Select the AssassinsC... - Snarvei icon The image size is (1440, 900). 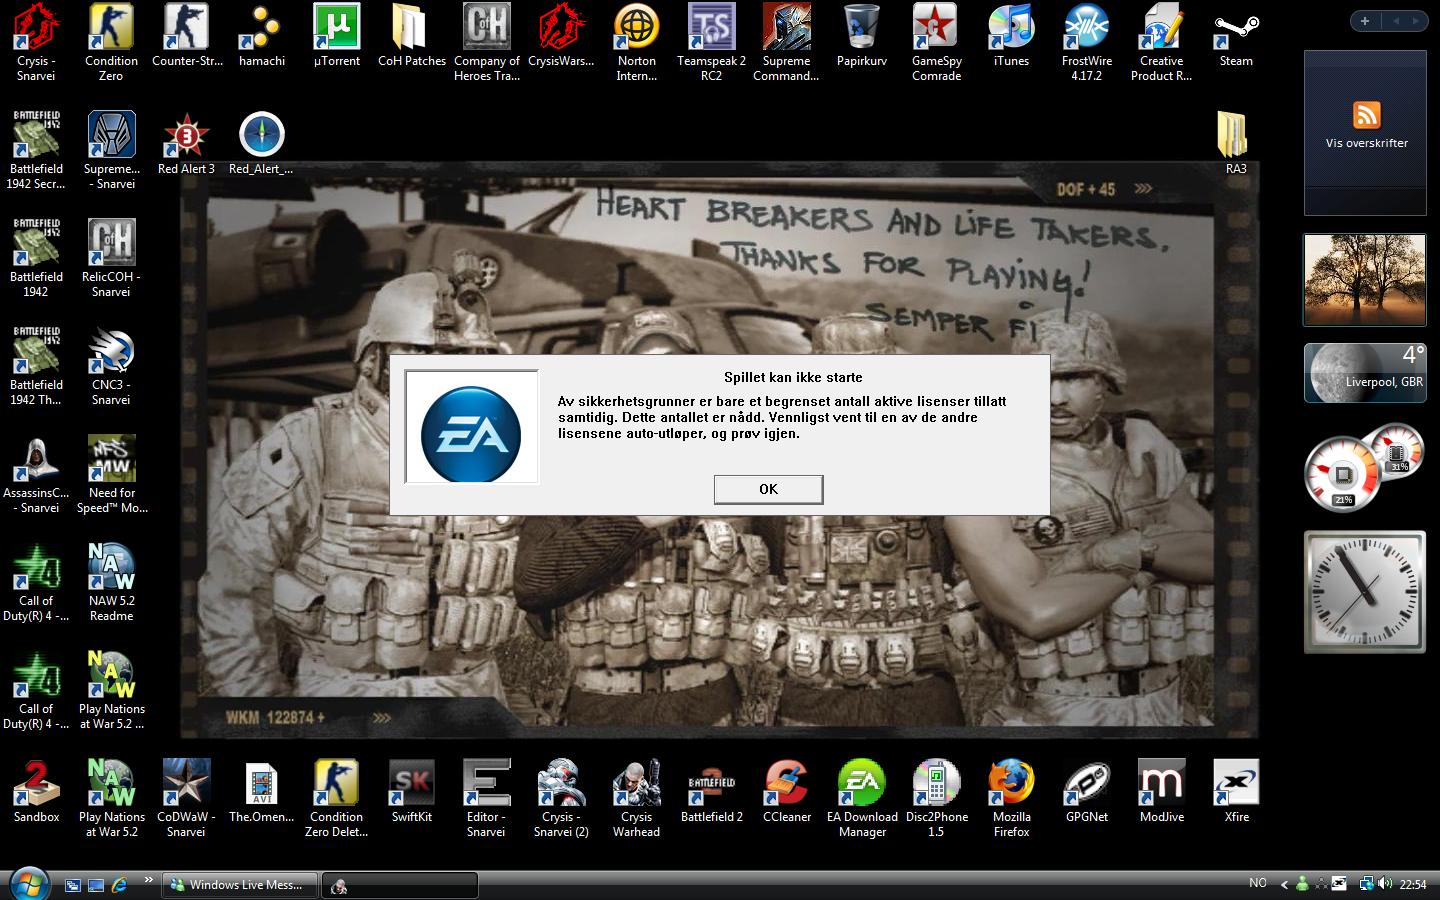(x=36, y=474)
